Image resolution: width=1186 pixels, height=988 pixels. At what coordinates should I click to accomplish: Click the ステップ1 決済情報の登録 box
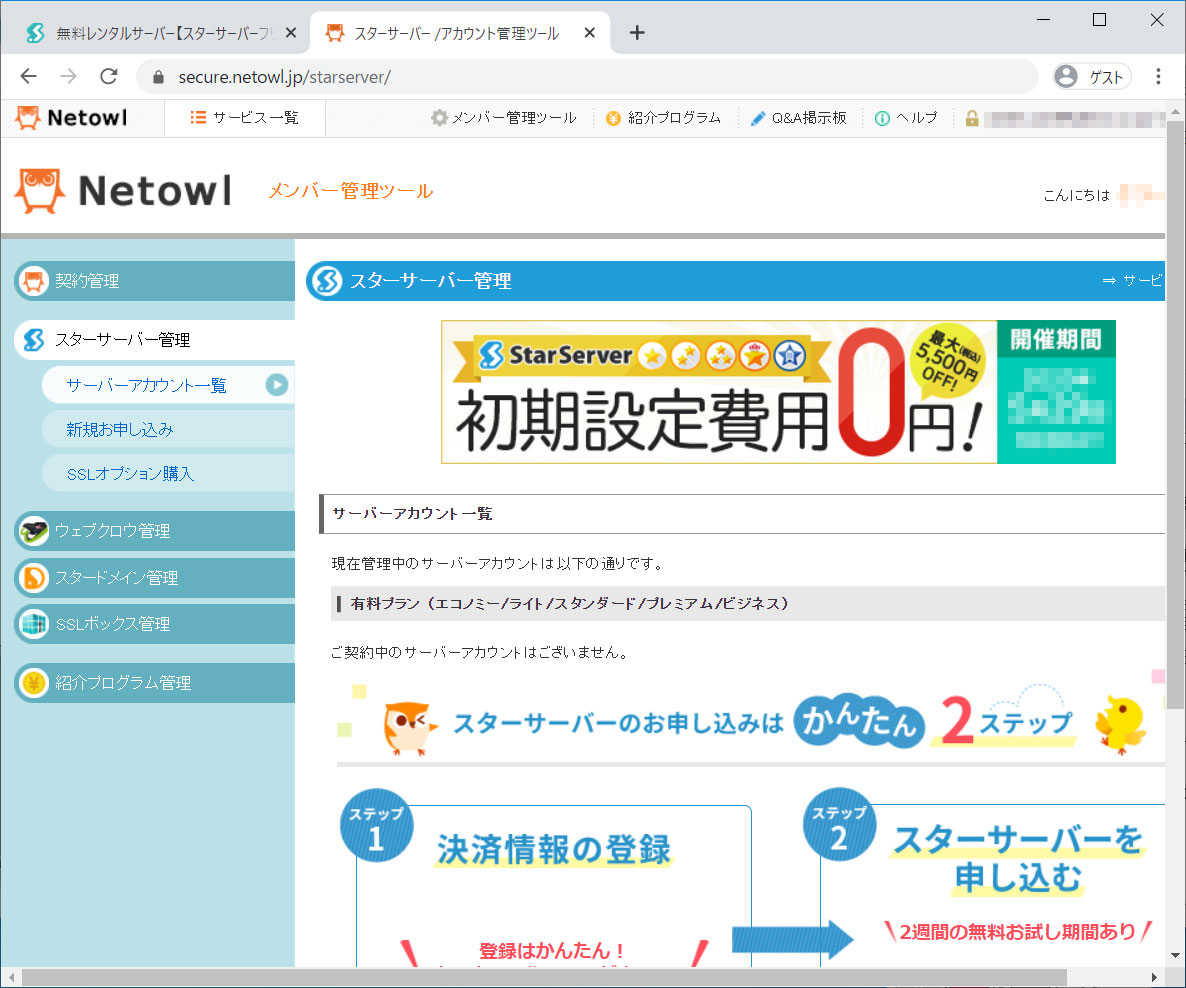pyautogui.click(x=546, y=878)
